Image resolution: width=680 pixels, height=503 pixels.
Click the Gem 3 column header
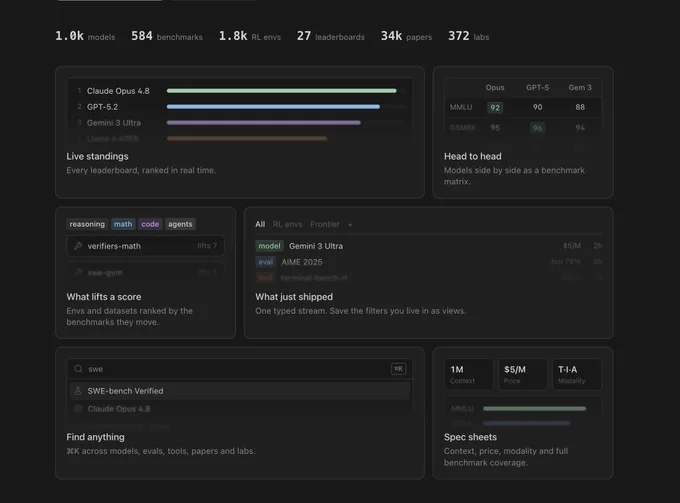coord(580,88)
